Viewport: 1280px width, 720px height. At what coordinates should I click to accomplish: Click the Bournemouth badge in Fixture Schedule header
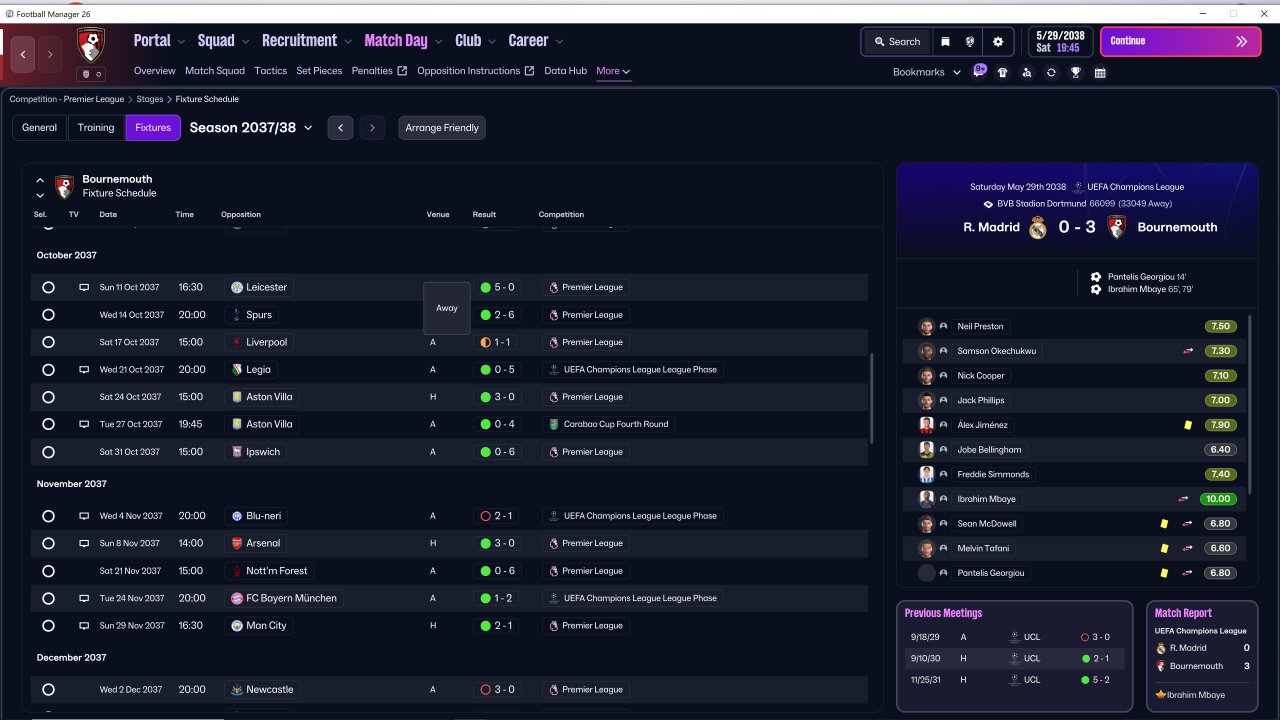(x=64, y=186)
